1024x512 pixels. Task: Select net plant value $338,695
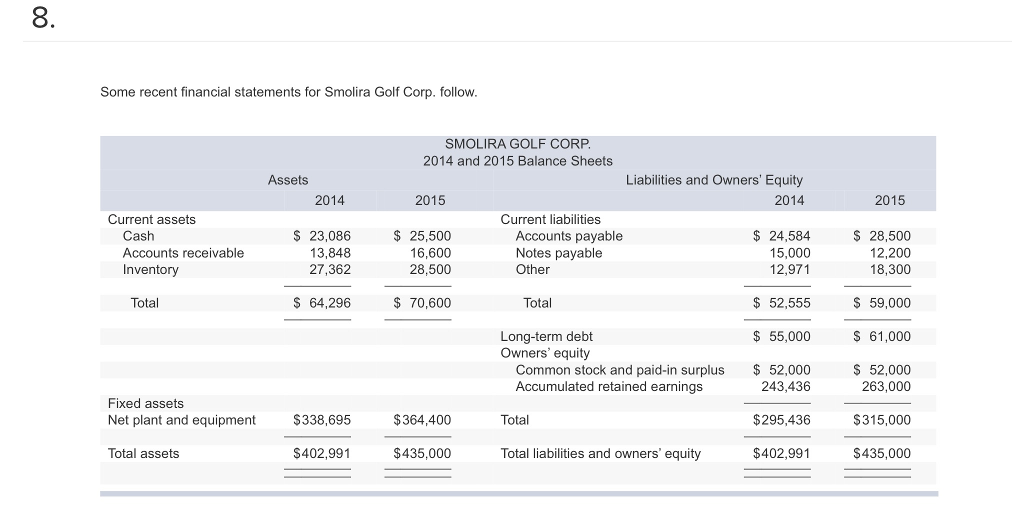[322, 420]
